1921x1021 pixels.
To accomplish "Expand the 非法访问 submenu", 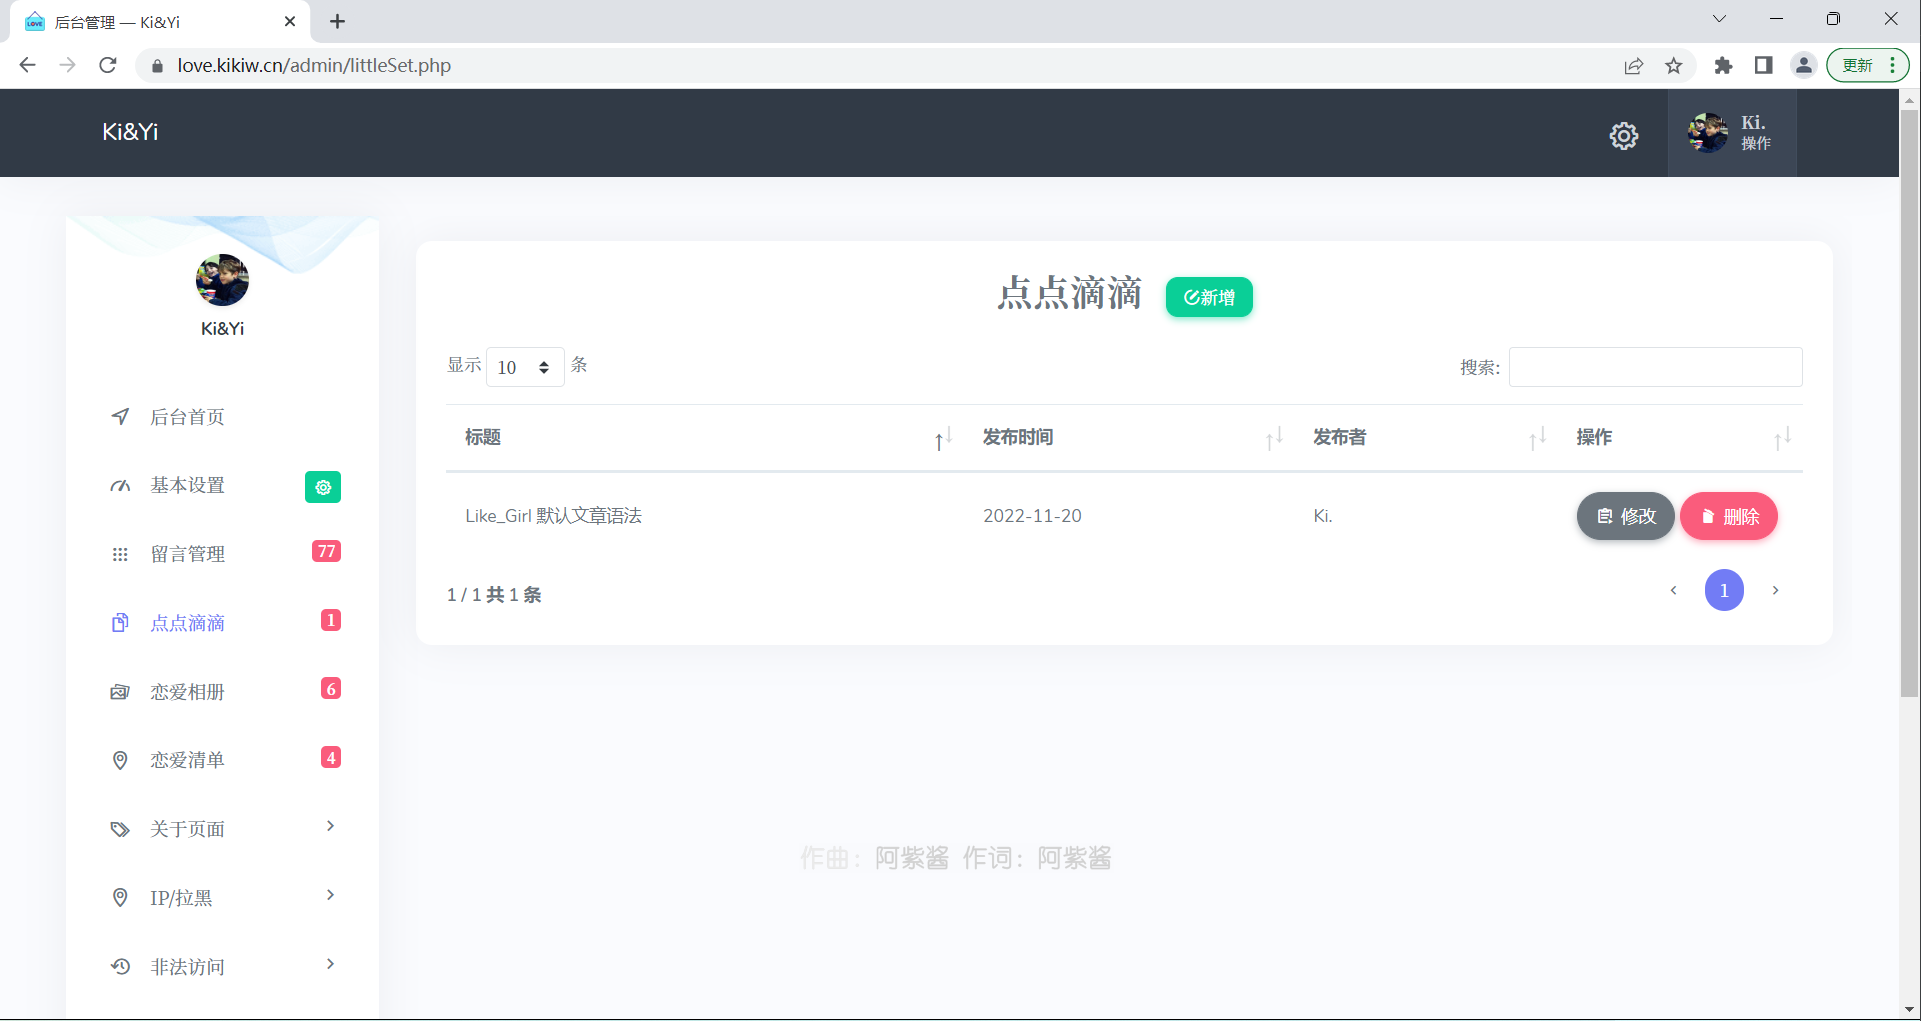I will coord(222,967).
